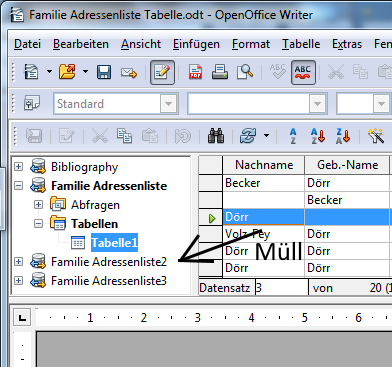Open Page Preview magnifier icon

245,72
